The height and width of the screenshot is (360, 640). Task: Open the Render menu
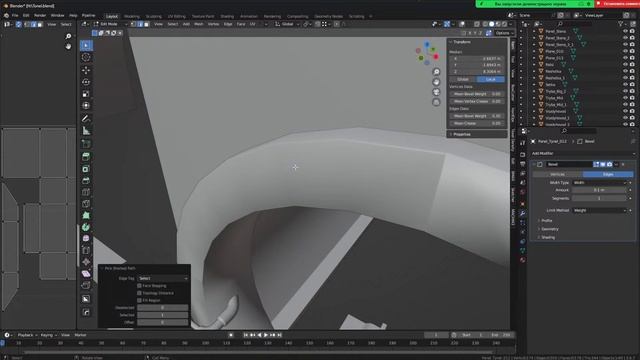click(x=40, y=16)
